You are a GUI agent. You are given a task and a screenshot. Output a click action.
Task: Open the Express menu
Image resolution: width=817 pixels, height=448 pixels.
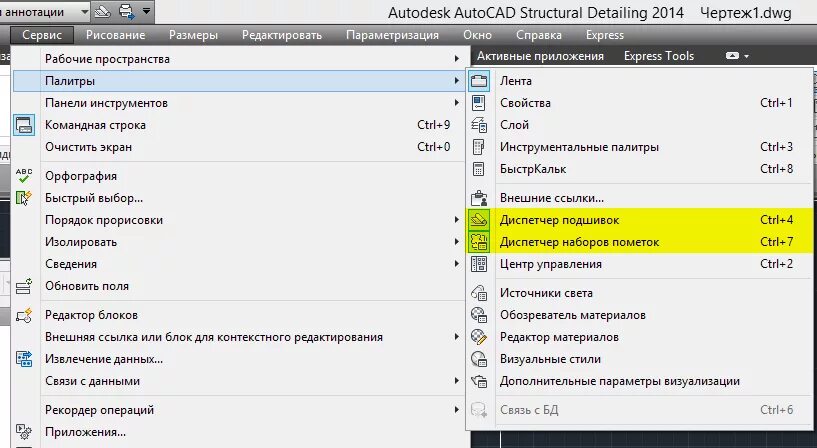604,35
